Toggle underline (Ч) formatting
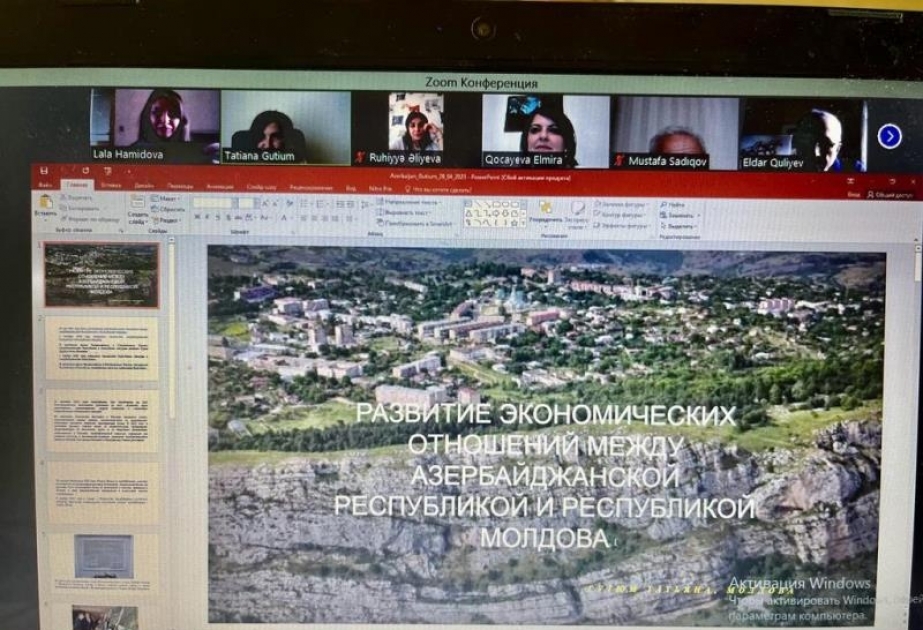This screenshot has width=923, height=630. coord(218,218)
